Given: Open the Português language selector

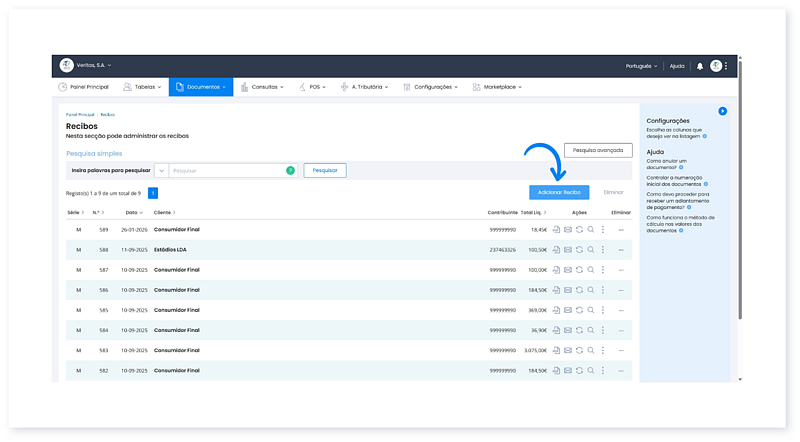Looking at the screenshot, I should point(640,66).
